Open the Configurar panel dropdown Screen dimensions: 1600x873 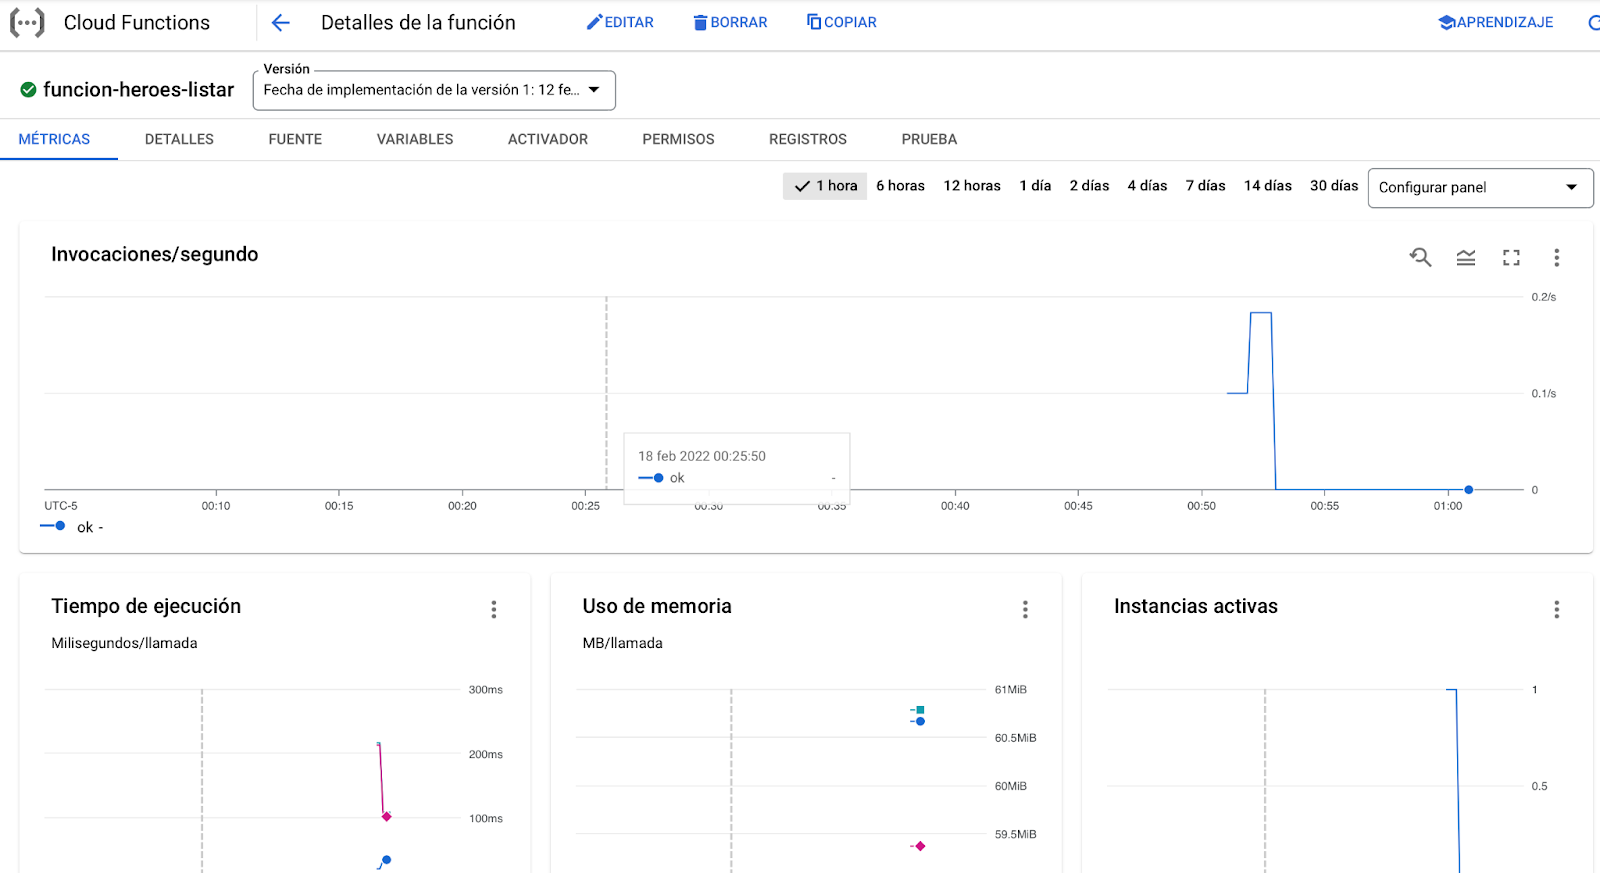coord(1480,188)
